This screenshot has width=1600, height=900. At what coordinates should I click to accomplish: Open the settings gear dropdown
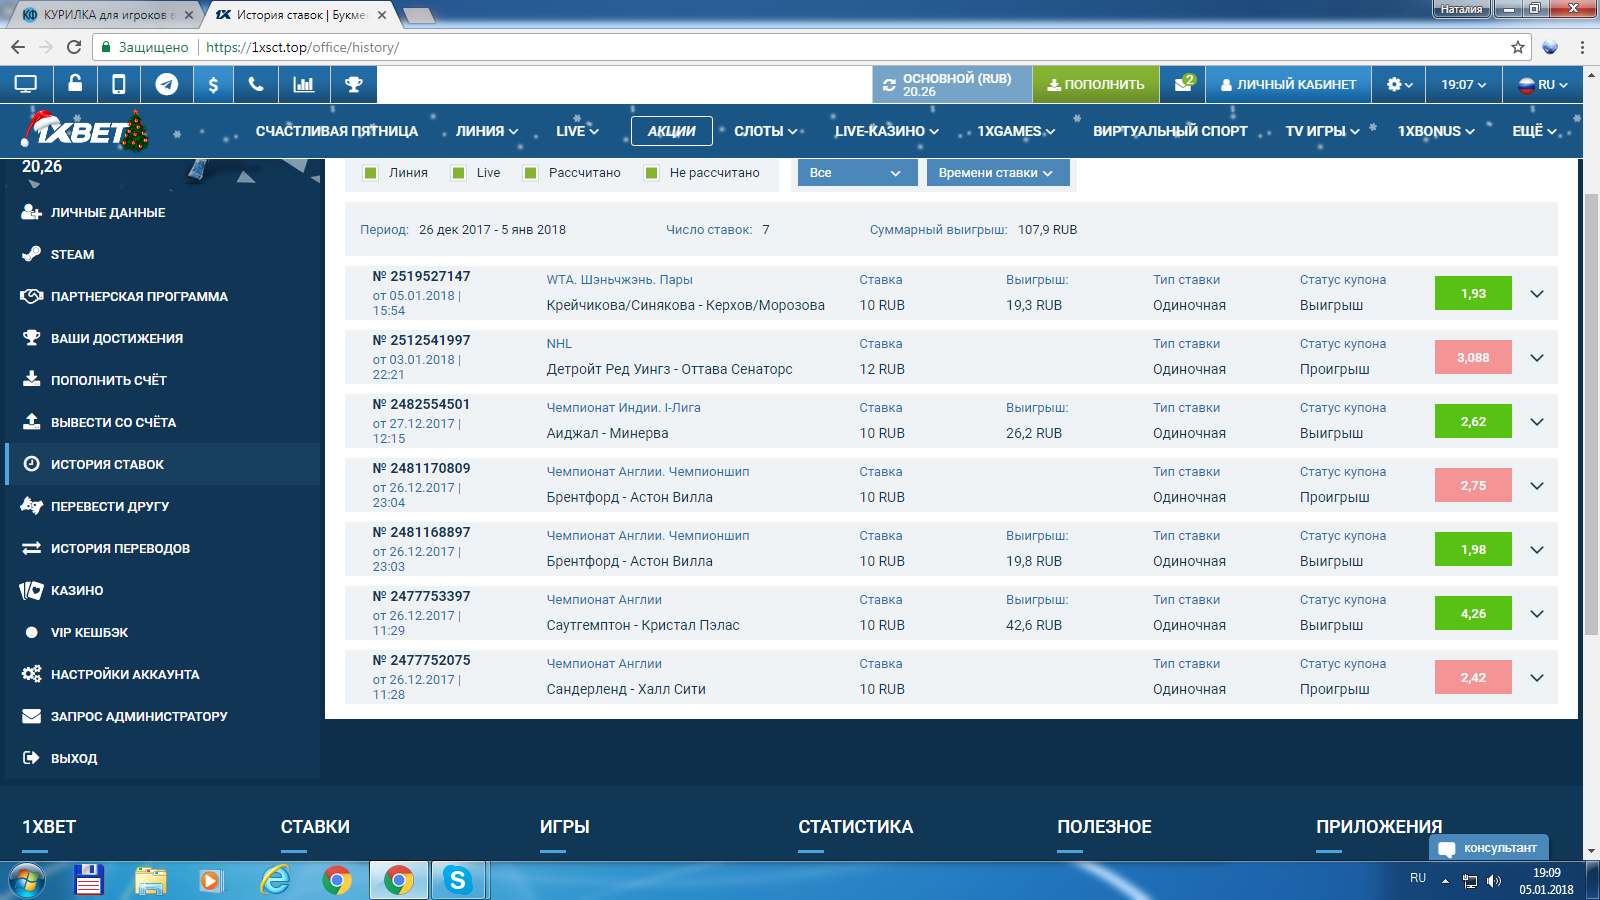click(x=1399, y=85)
